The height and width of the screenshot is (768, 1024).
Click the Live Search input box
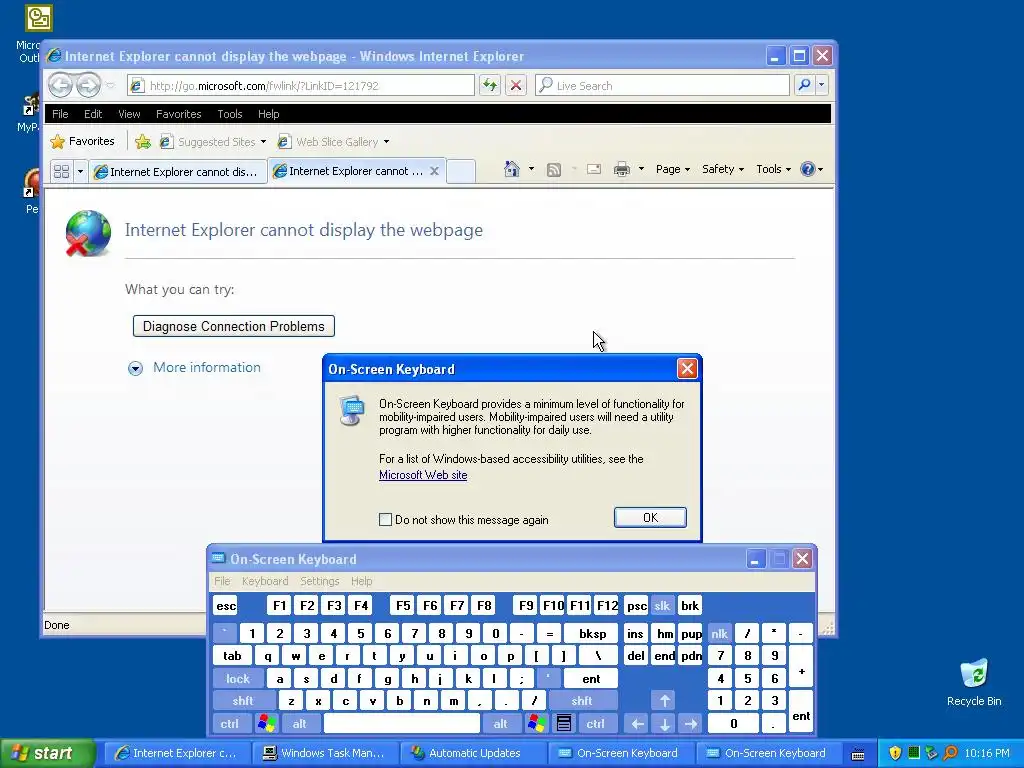(663, 86)
